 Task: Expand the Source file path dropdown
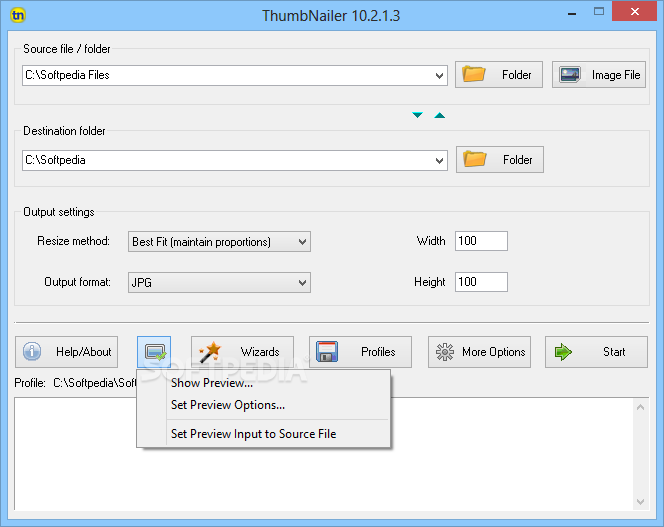tap(439, 75)
